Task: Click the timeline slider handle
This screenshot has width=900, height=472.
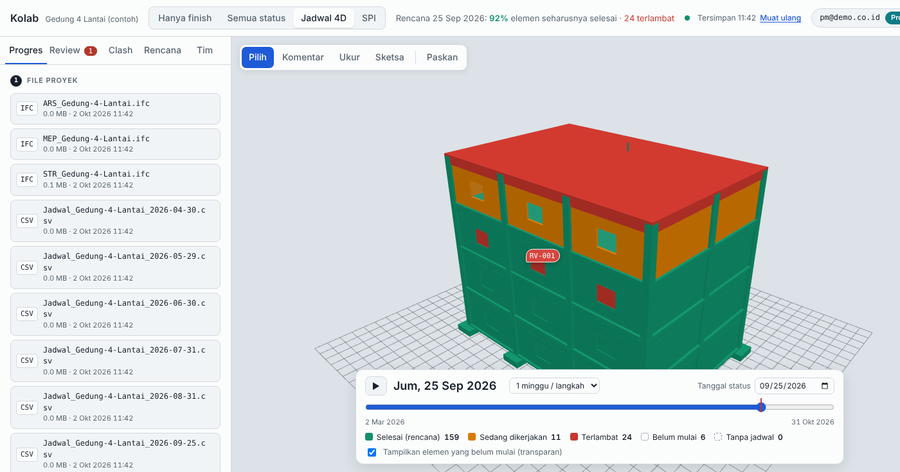Action: pyautogui.click(x=761, y=407)
